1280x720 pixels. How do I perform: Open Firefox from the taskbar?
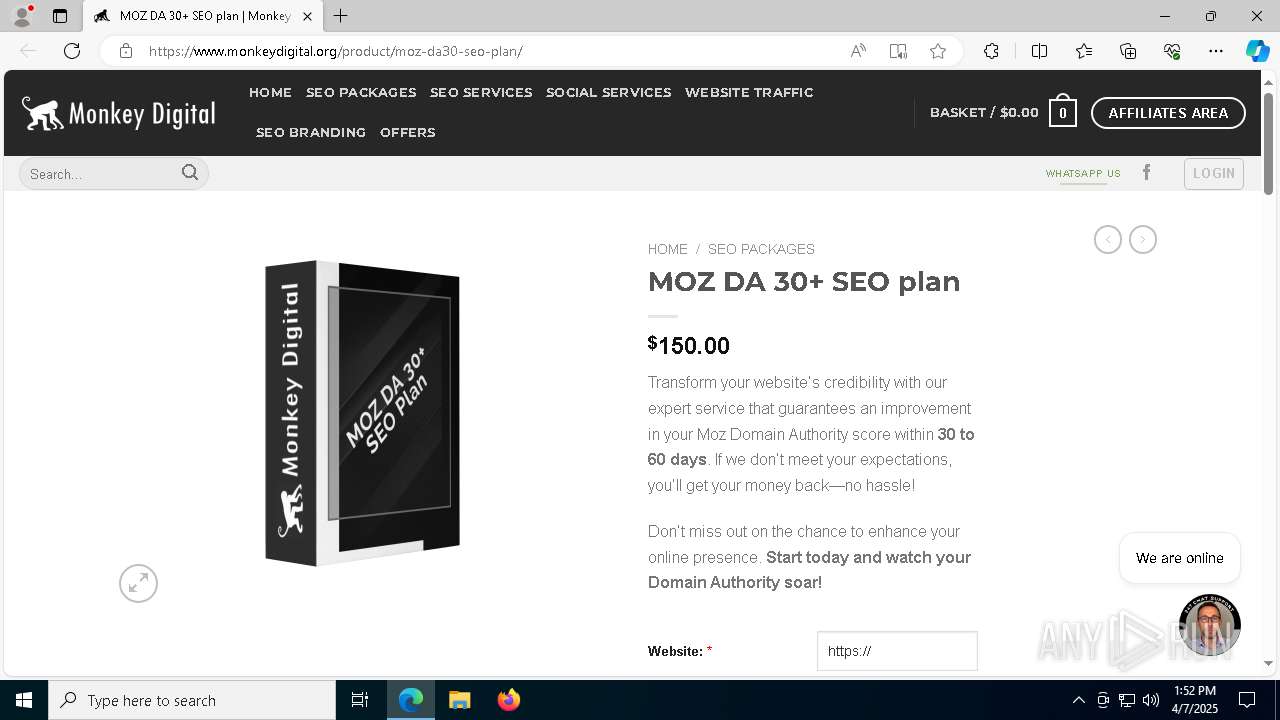click(x=509, y=700)
